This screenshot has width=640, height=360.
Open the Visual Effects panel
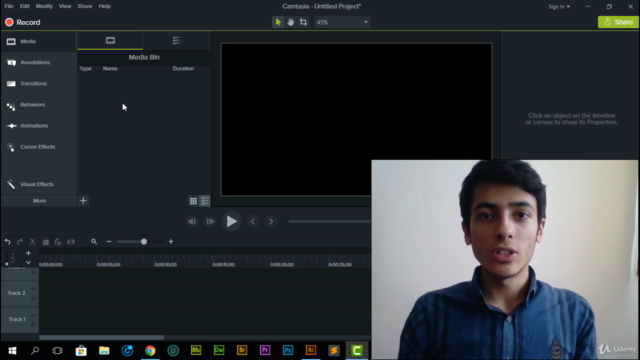pyautogui.click(x=38, y=184)
